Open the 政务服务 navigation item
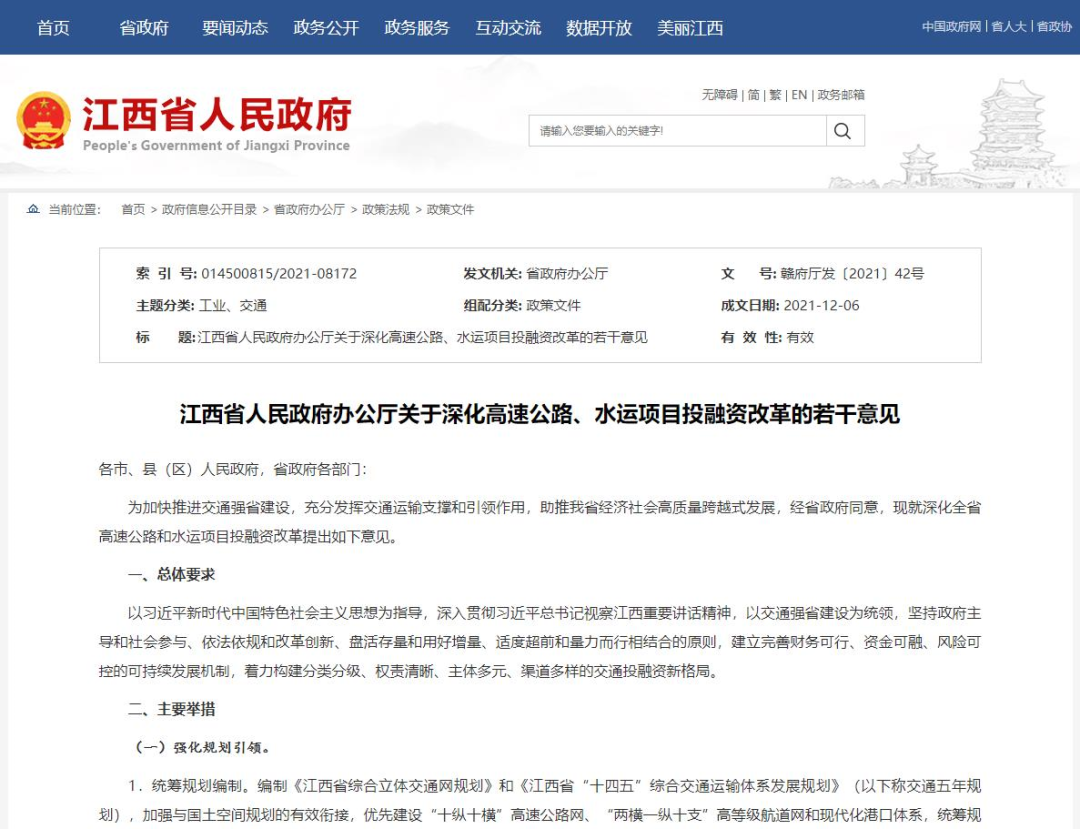Screen dimensions: 1080x829 (x=417, y=28)
